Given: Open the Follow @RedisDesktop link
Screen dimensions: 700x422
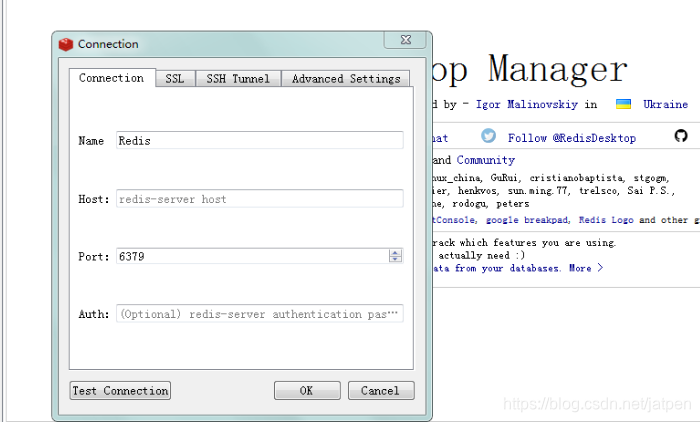Looking at the screenshot, I should click(x=572, y=138).
